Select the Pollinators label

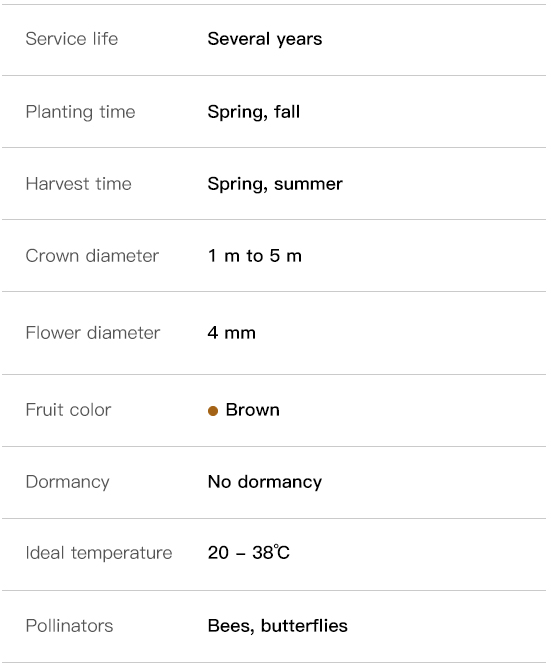pyautogui.click(x=69, y=626)
